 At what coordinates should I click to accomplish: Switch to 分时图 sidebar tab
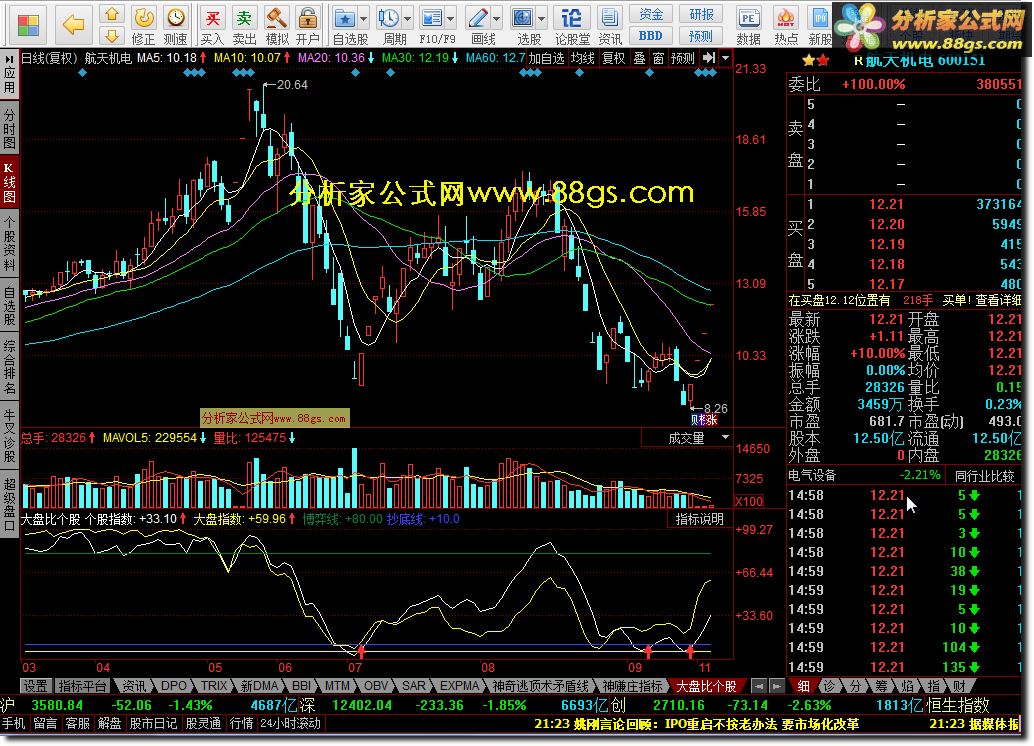[x=9, y=129]
